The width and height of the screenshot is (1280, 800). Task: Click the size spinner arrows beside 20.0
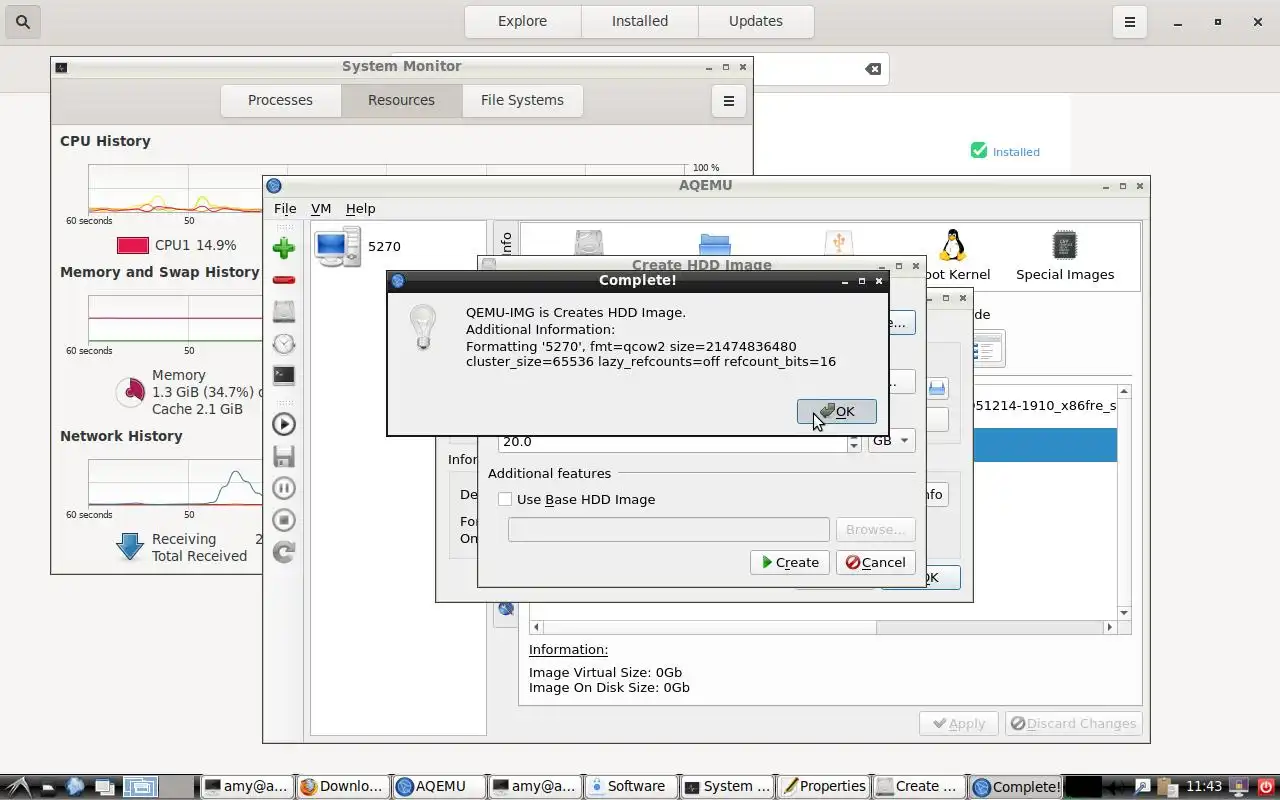(854, 441)
